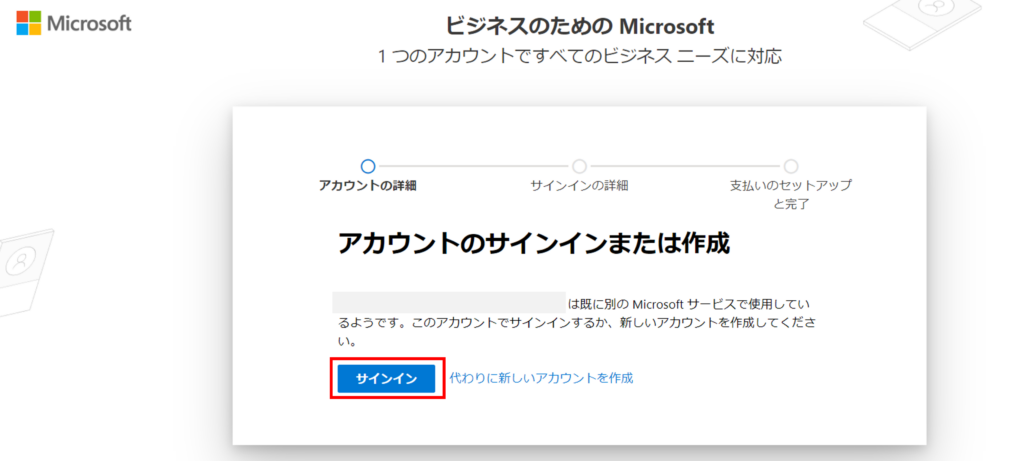Select the アカウントの詳細 step circle
The width and height of the screenshot is (1024, 461).
click(x=368, y=166)
